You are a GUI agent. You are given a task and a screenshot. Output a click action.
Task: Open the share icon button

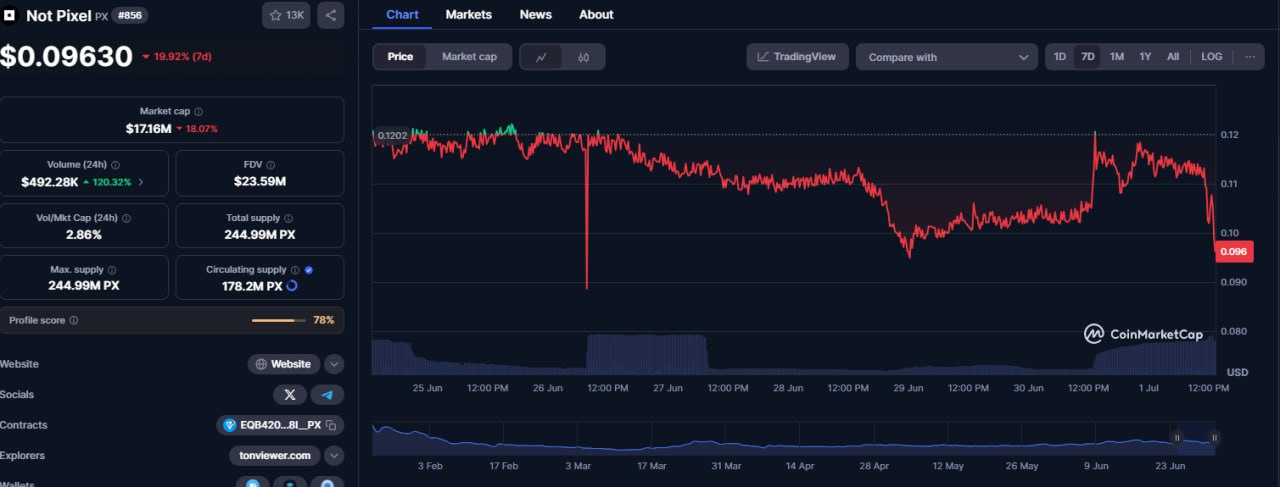[331, 15]
